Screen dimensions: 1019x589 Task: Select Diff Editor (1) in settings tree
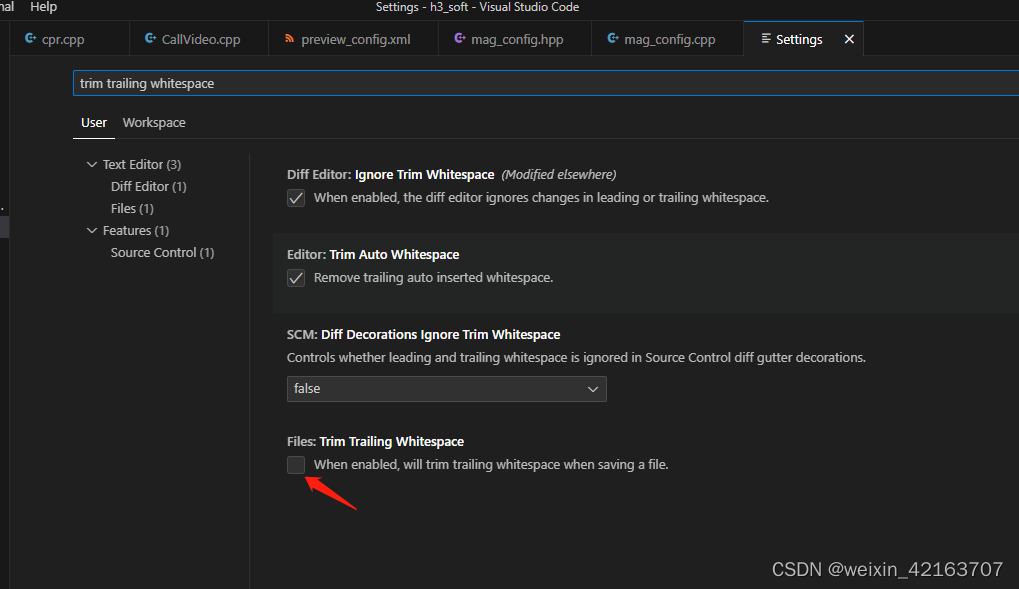tap(149, 187)
